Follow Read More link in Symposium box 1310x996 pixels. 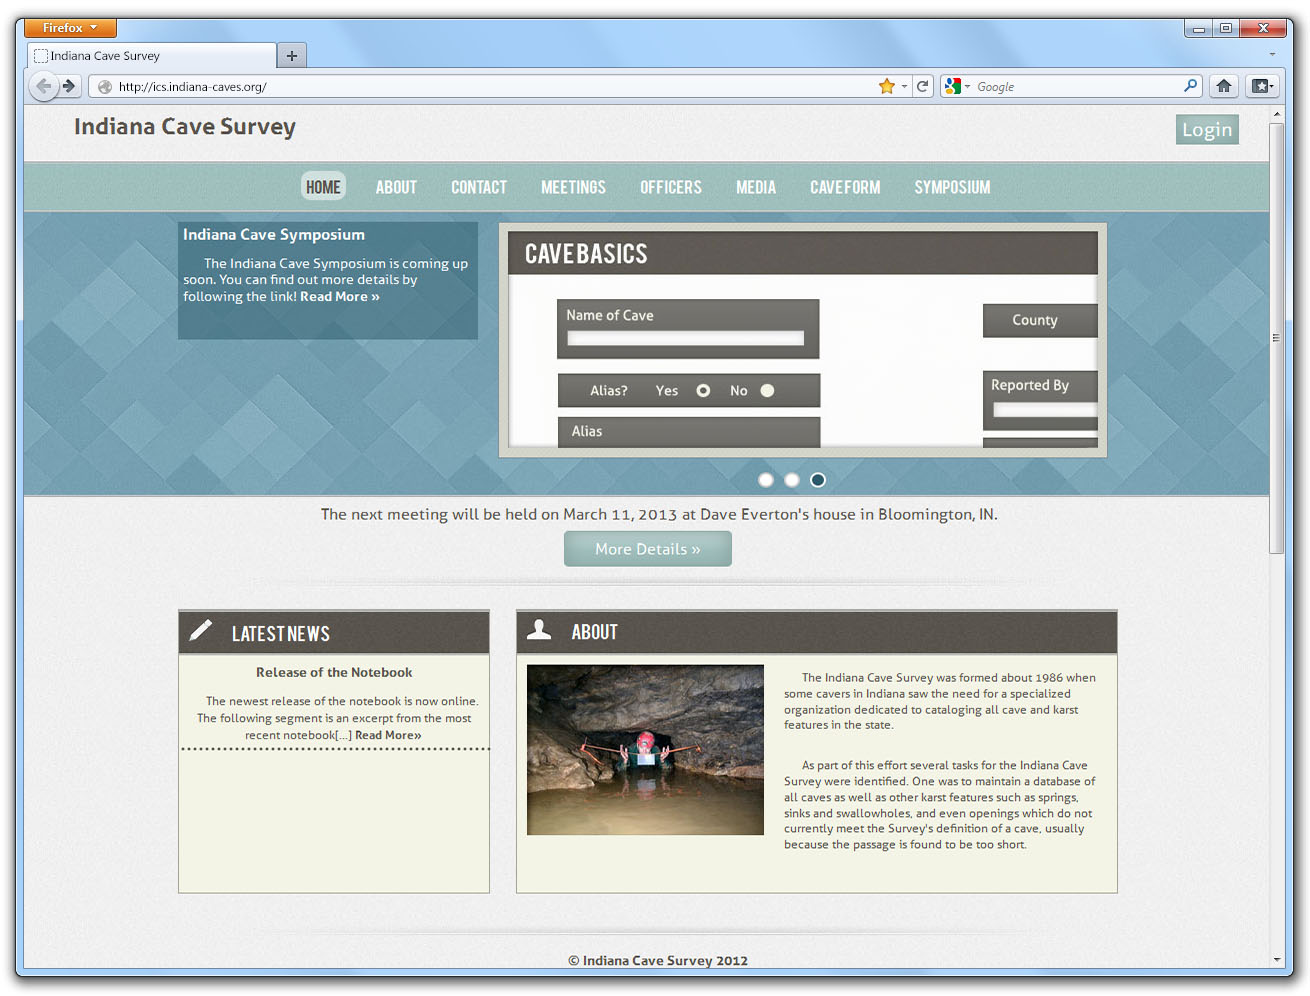click(x=340, y=297)
